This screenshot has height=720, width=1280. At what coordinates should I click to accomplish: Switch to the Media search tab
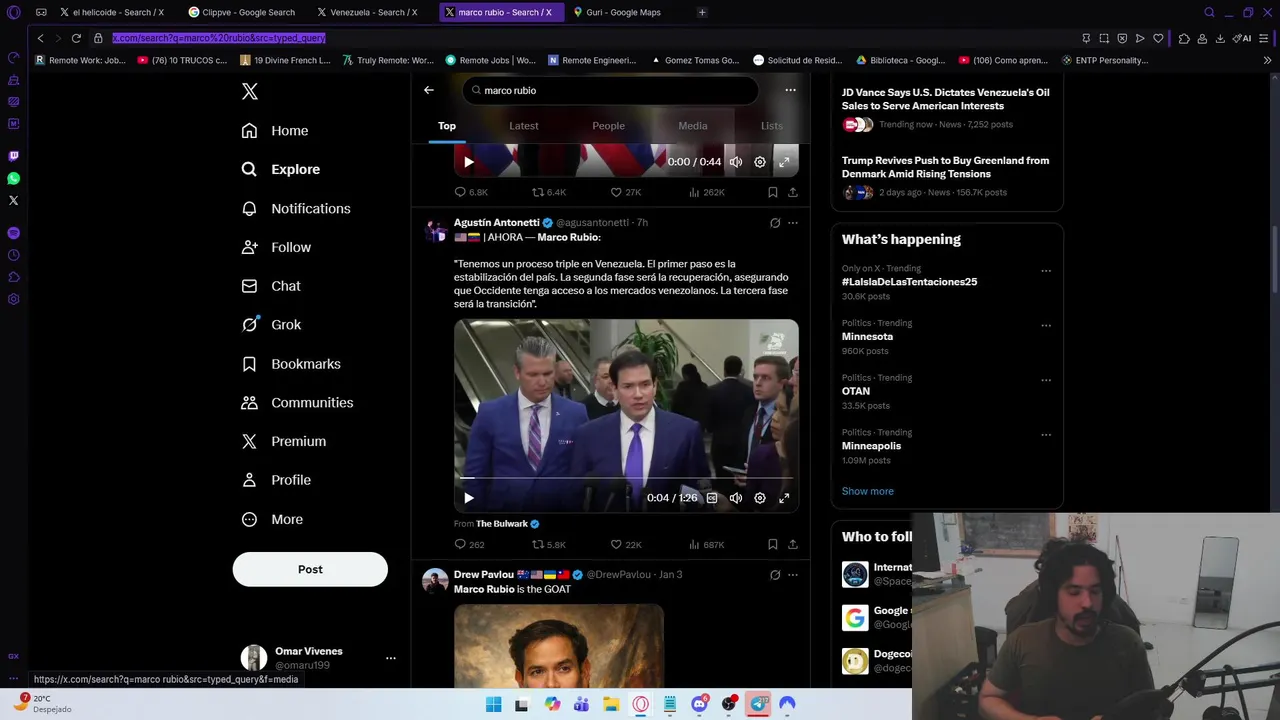(x=693, y=126)
